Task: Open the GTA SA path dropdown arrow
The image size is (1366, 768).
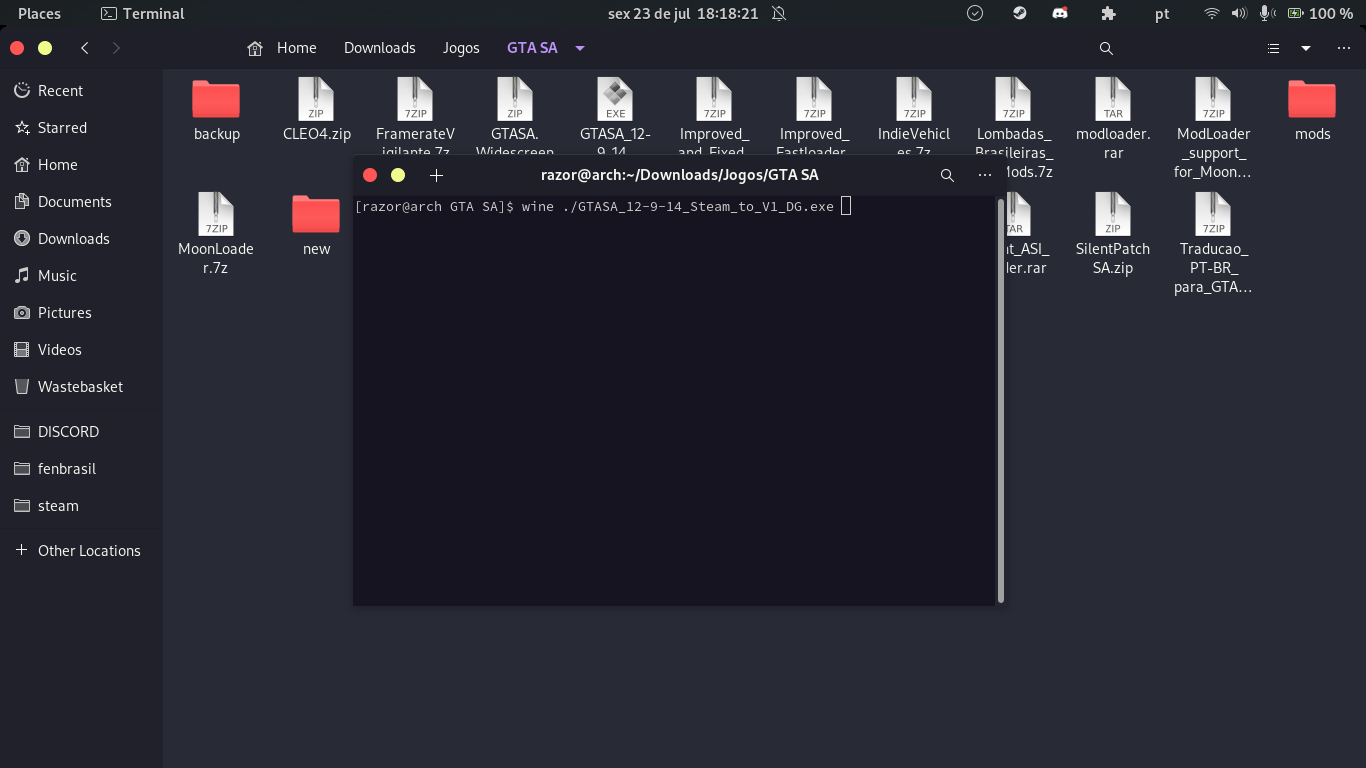Action: tap(580, 48)
